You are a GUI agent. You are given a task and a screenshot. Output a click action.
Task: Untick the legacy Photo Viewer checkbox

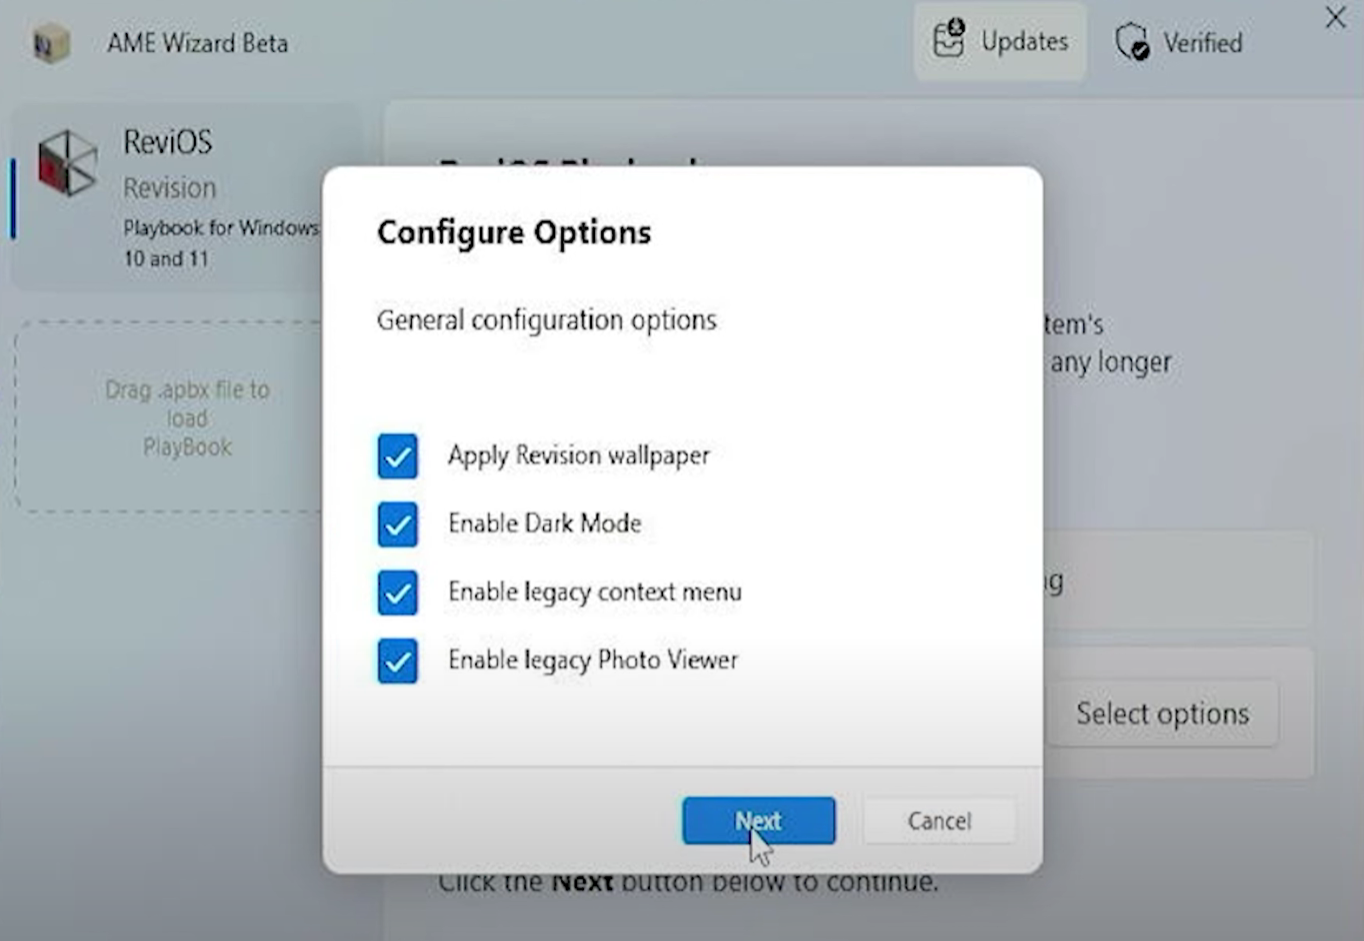tap(398, 661)
